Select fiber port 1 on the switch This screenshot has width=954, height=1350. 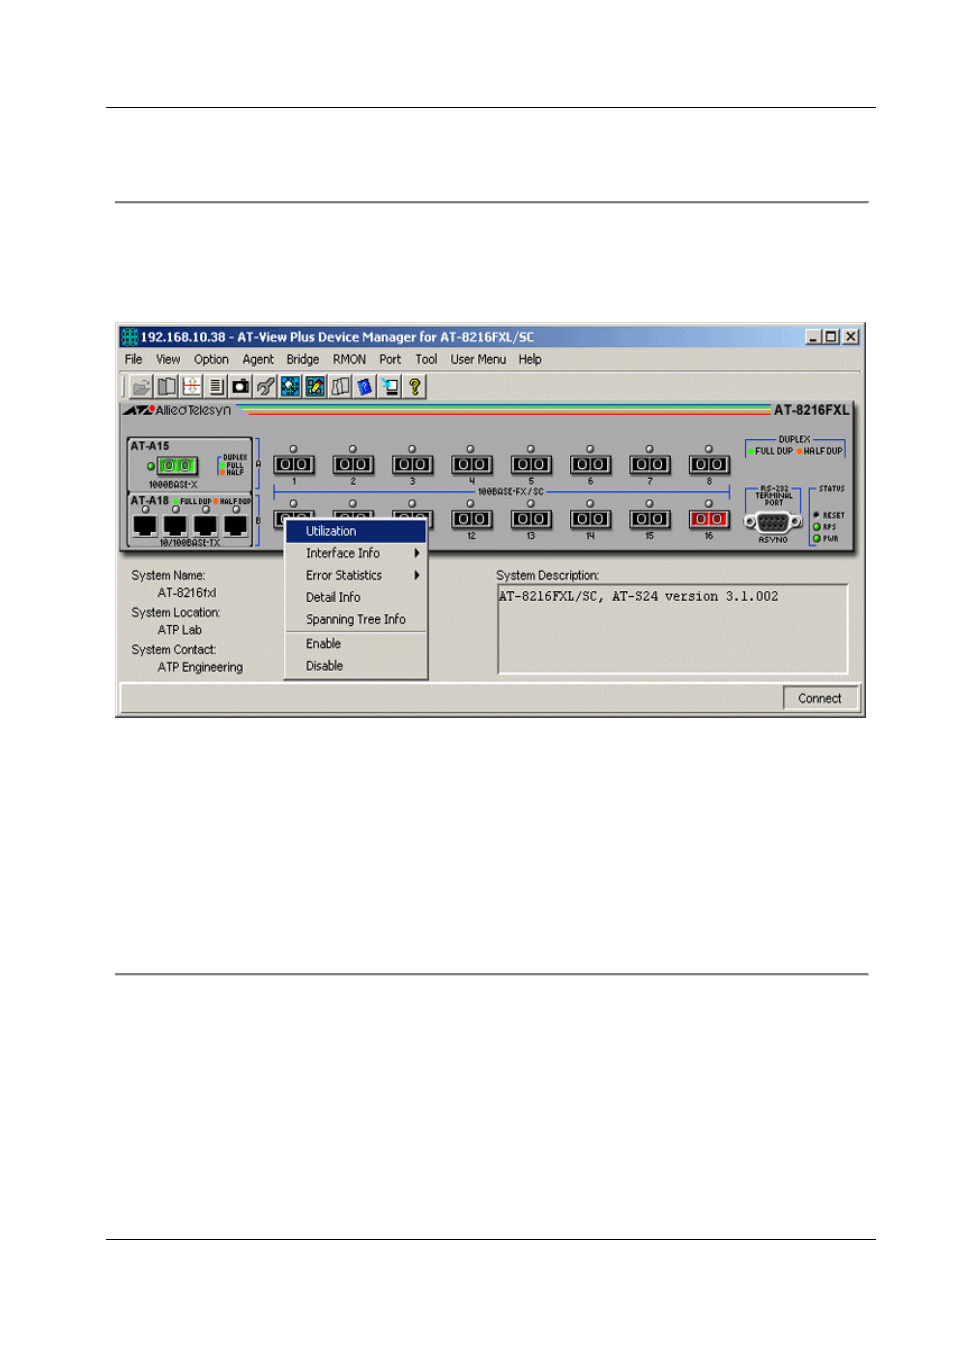point(293,464)
